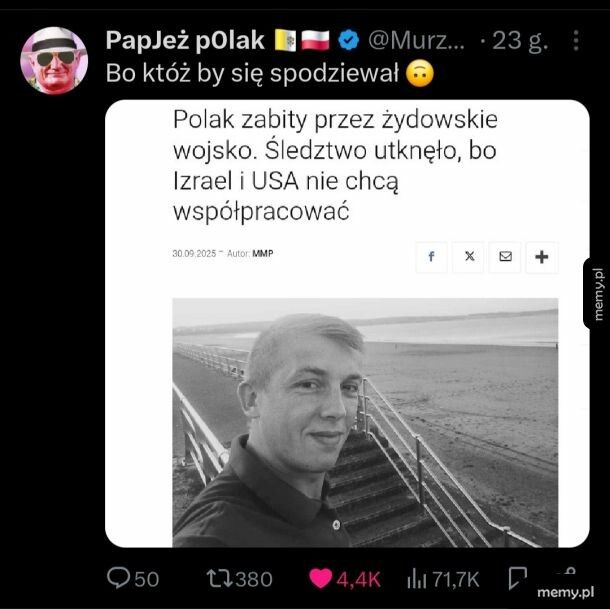The width and height of the screenshot is (610, 609).
Task: Expand more share options with plus icon
Action: tap(542, 256)
